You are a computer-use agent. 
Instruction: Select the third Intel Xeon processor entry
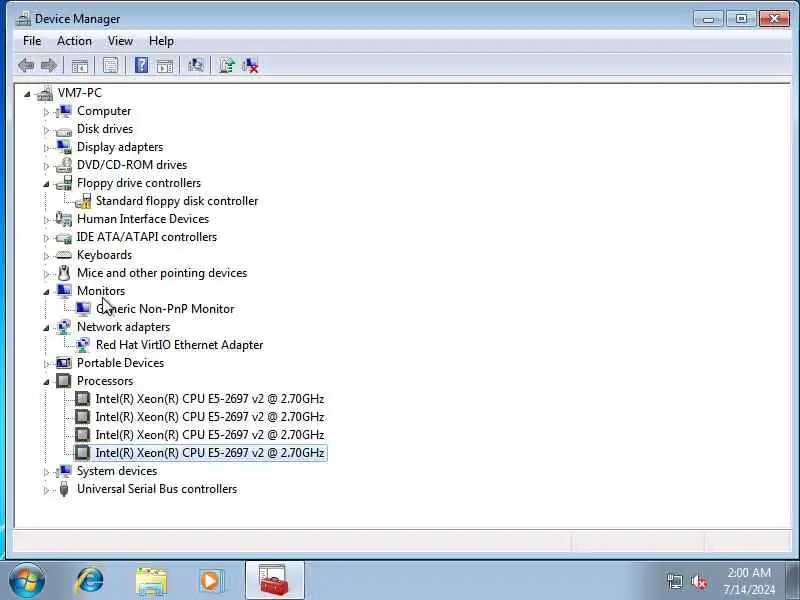pos(210,435)
